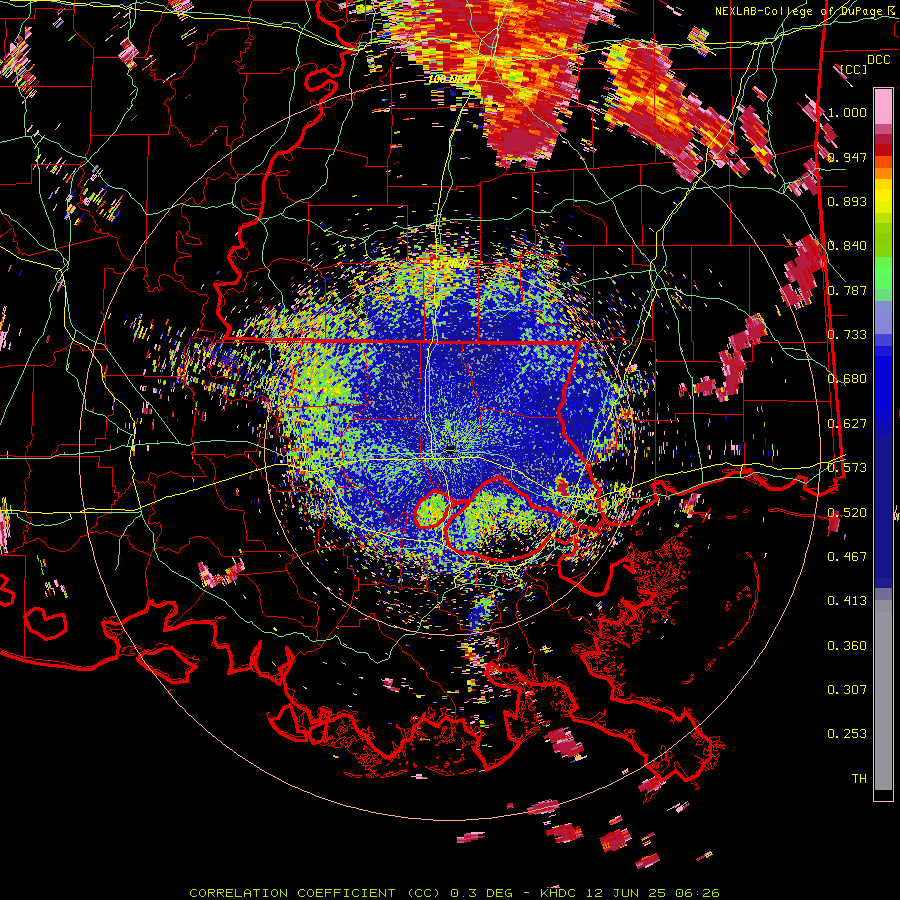Select the 0.520 scale value

847,512
